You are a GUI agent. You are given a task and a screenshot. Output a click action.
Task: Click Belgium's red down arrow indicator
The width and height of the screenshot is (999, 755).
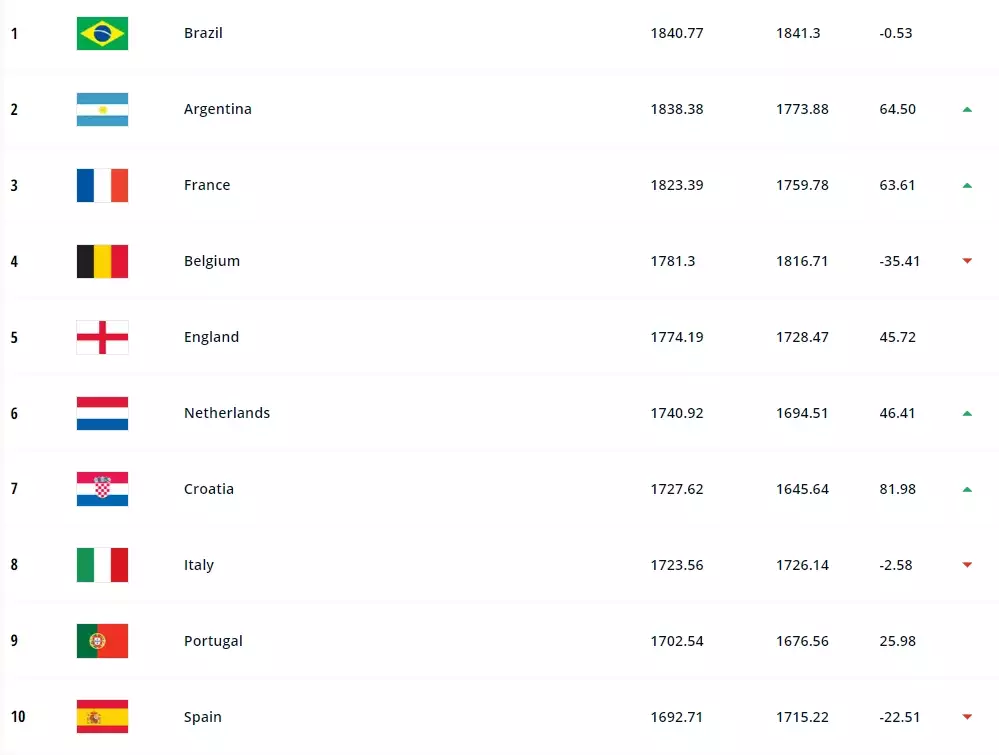pyautogui.click(x=967, y=261)
